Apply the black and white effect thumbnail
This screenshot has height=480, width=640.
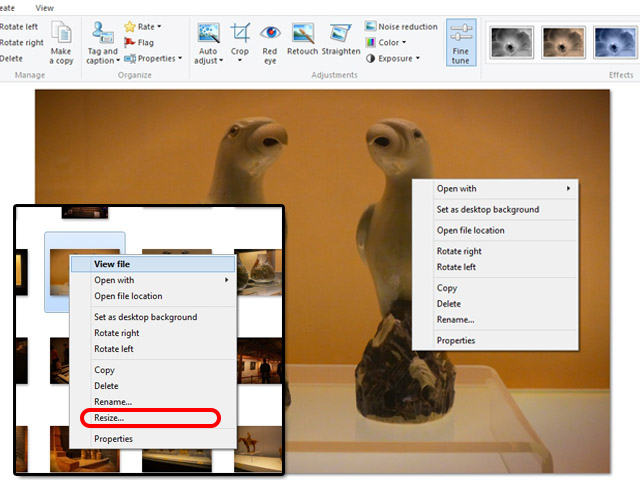(x=511, y=42)
